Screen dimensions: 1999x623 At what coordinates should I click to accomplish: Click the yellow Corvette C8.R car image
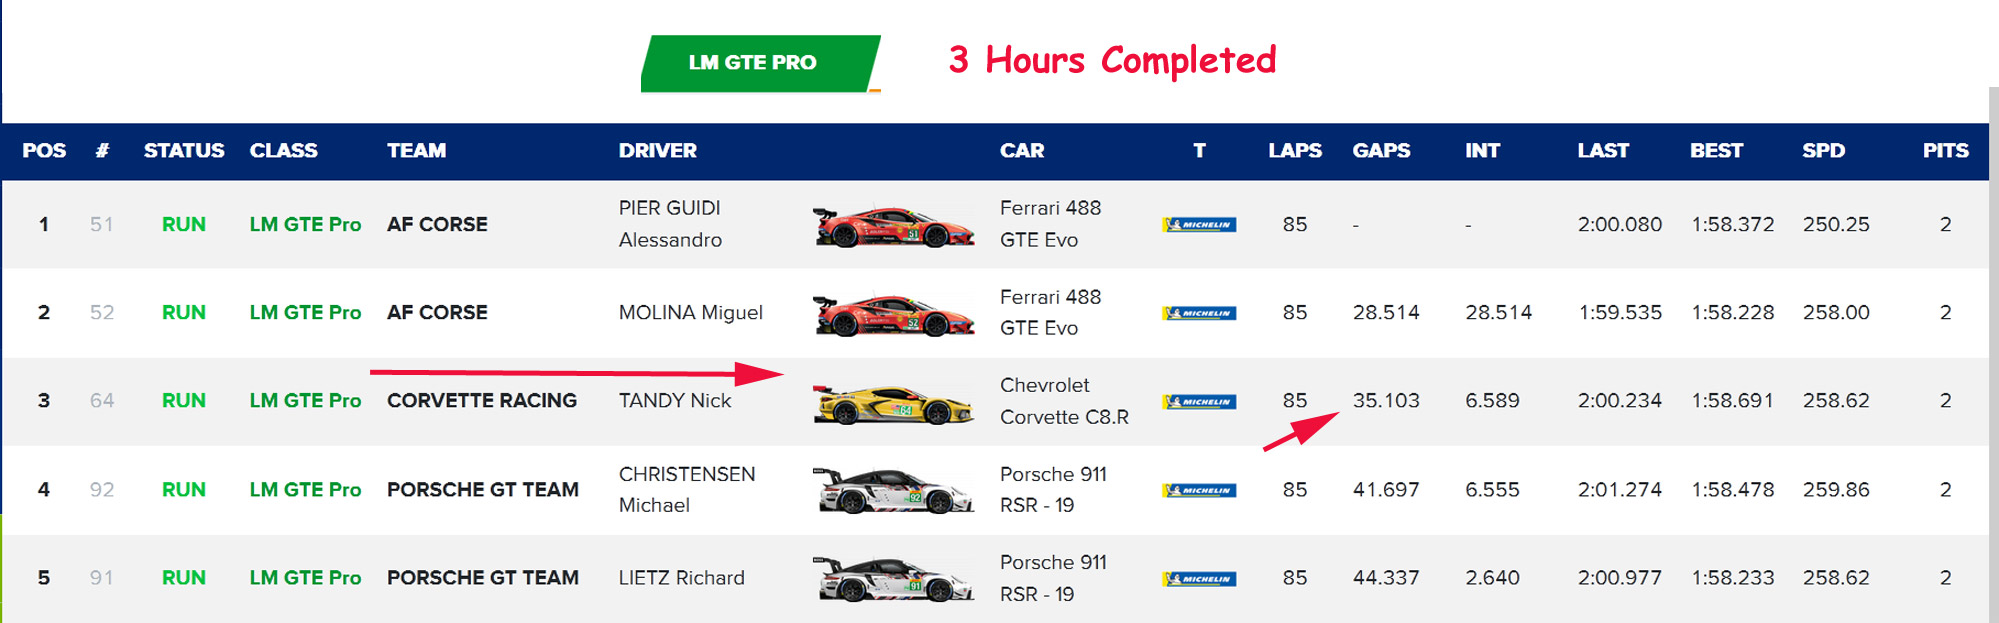click(x=893, y=403)
